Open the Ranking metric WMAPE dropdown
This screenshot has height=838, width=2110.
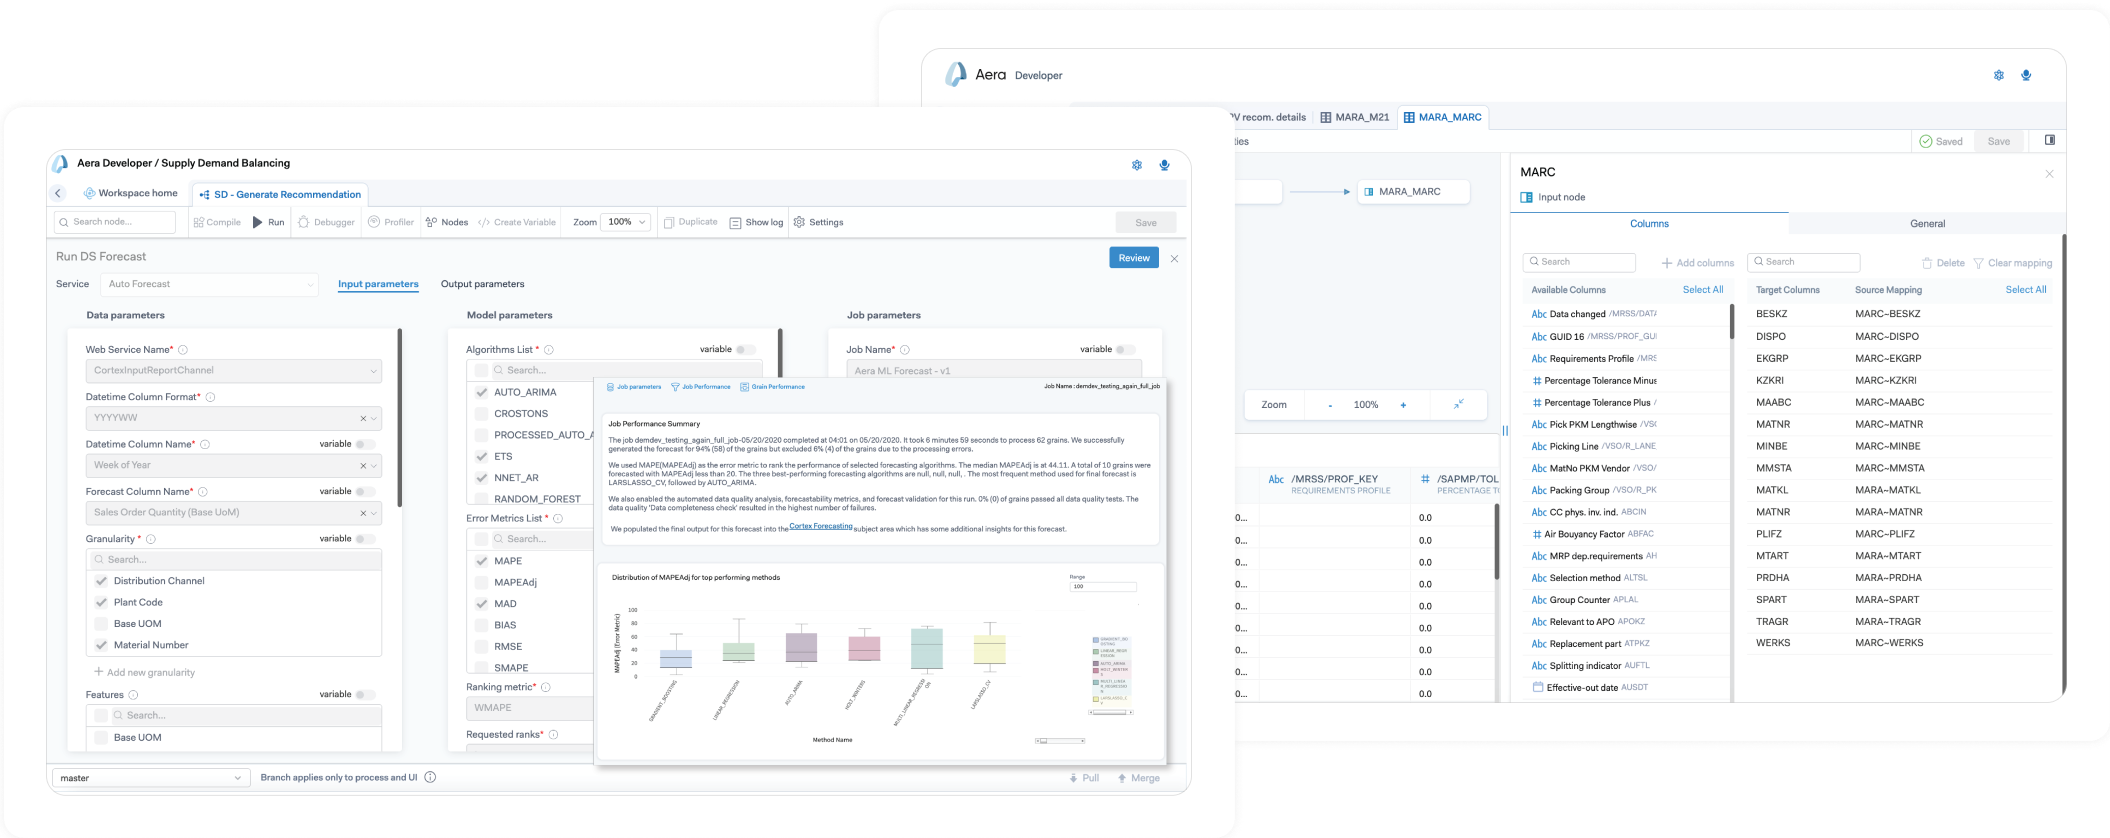tap(530, 708)
